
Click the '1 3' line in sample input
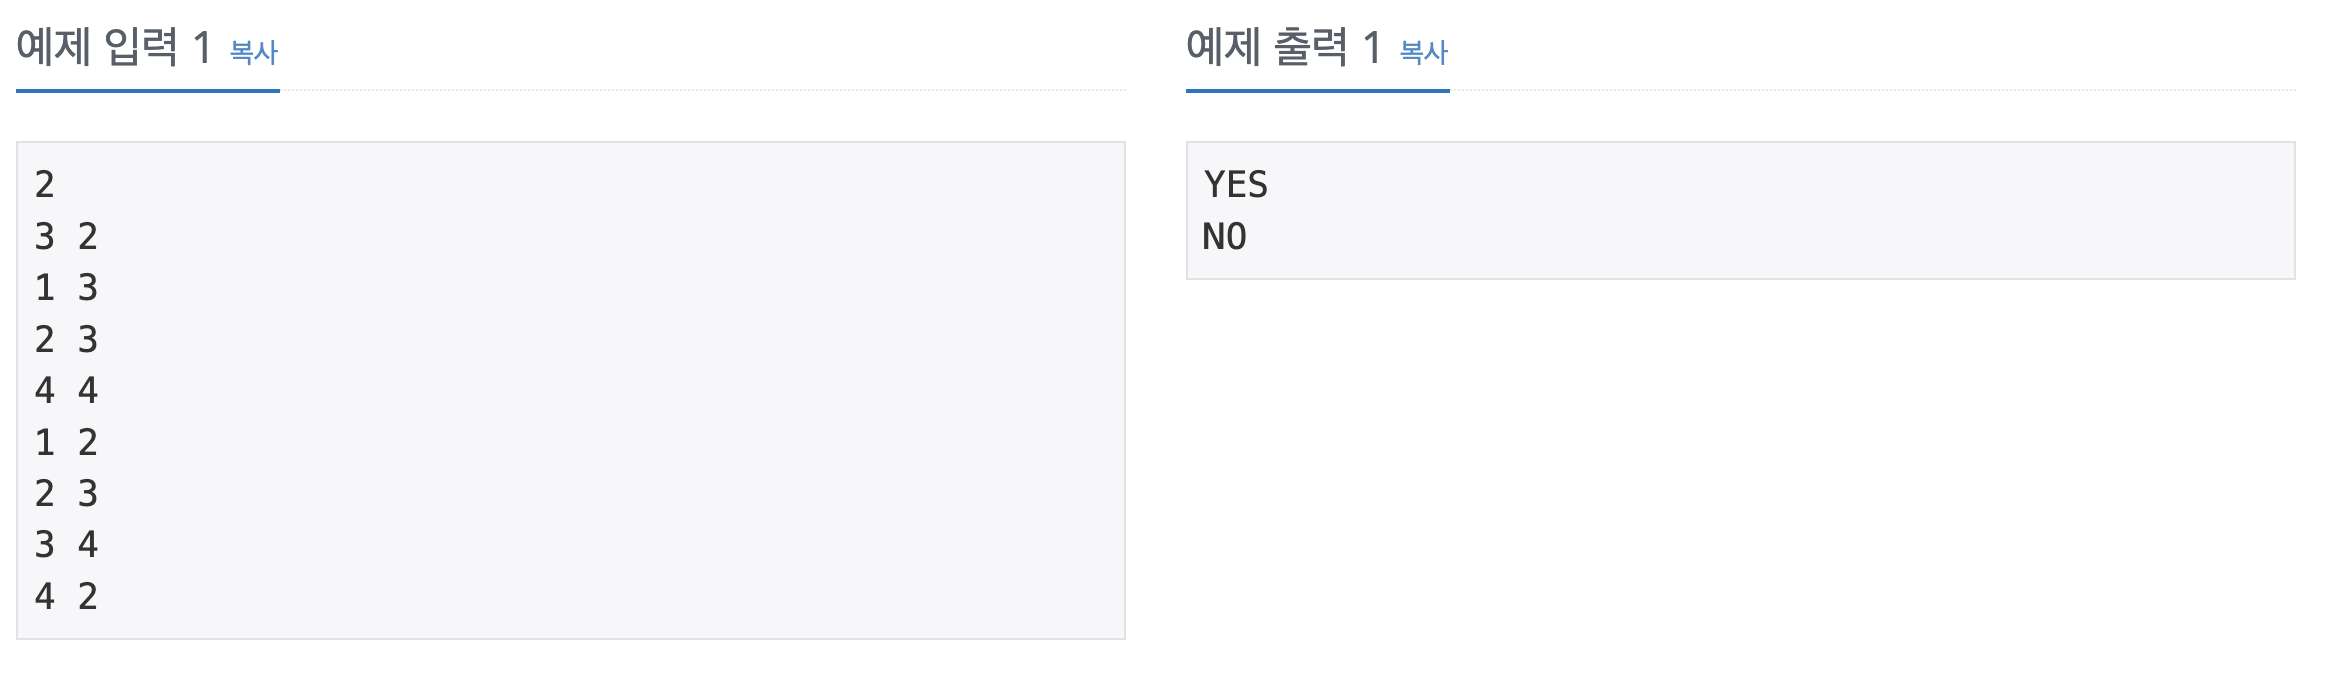tap(67, 288)
